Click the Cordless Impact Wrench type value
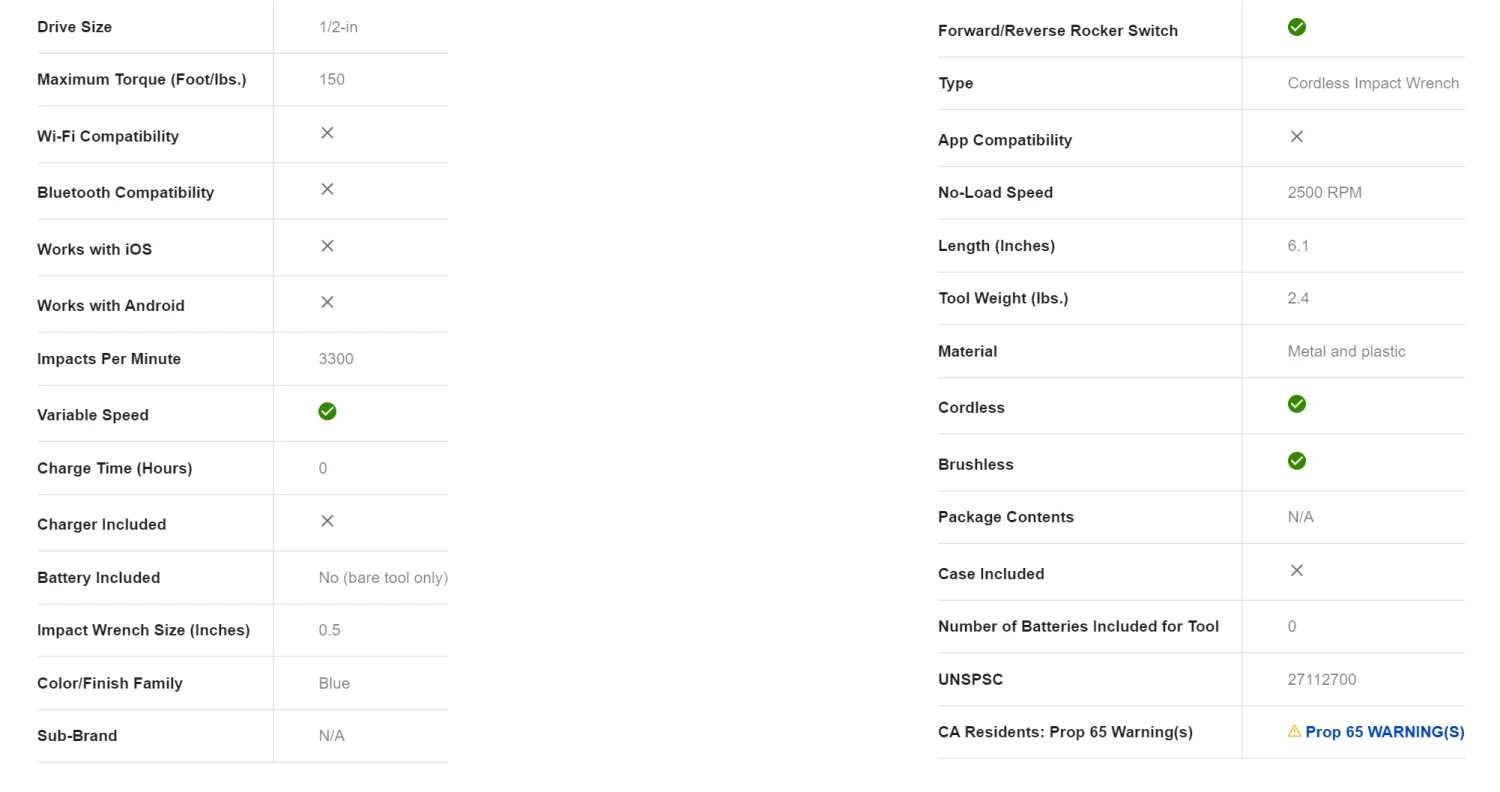The image size is (1500, 792). point(1373,83)
